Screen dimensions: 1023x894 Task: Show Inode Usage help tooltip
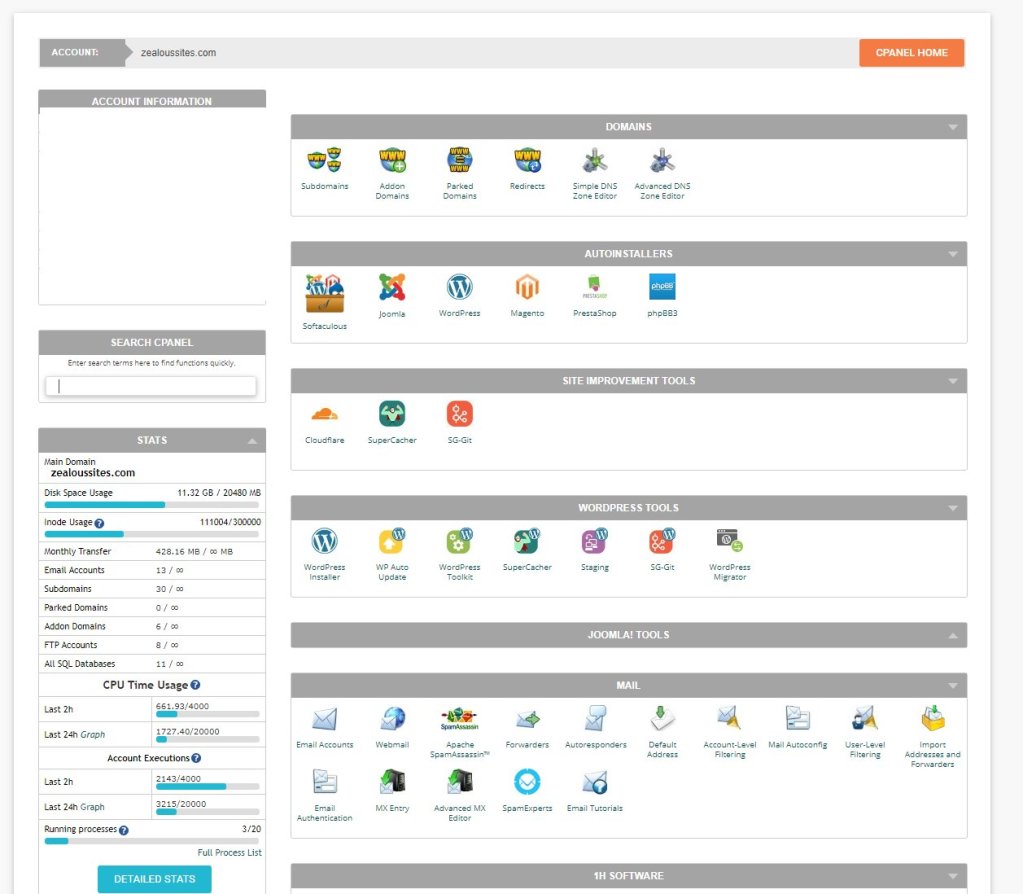(x=99, y=523)
